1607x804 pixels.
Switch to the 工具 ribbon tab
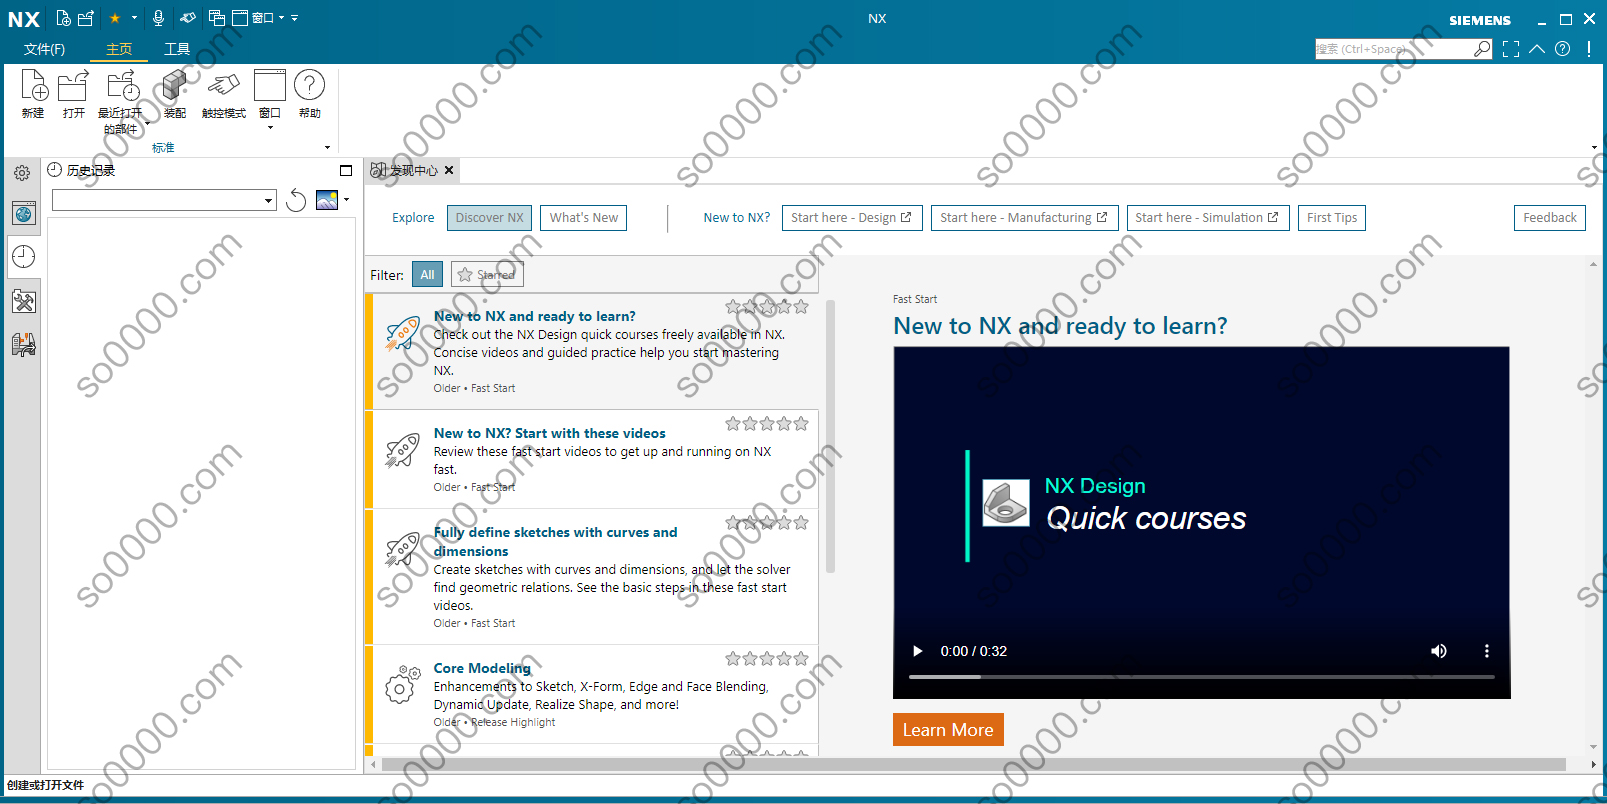pyautogui.click(x=177, y=49)
